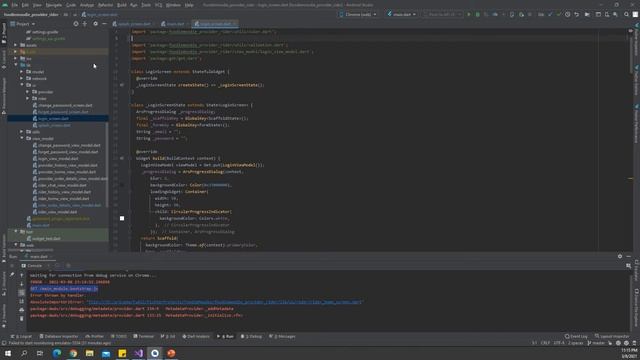Click the green Run button in toolbar

(469, 14)
